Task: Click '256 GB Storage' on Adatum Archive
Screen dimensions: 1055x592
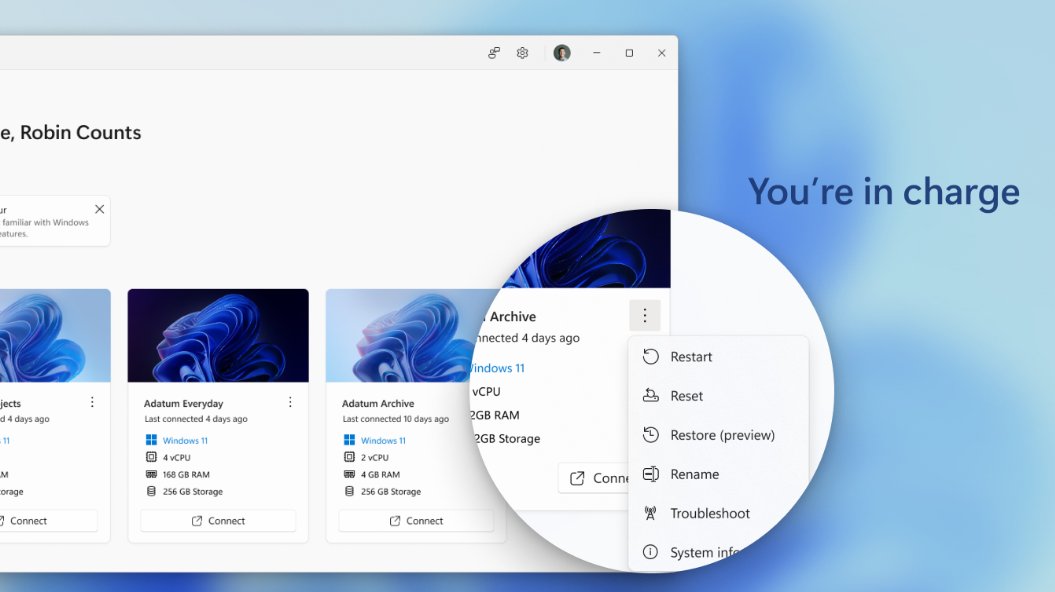Action: pyautogui.click(x=391, y=492)
